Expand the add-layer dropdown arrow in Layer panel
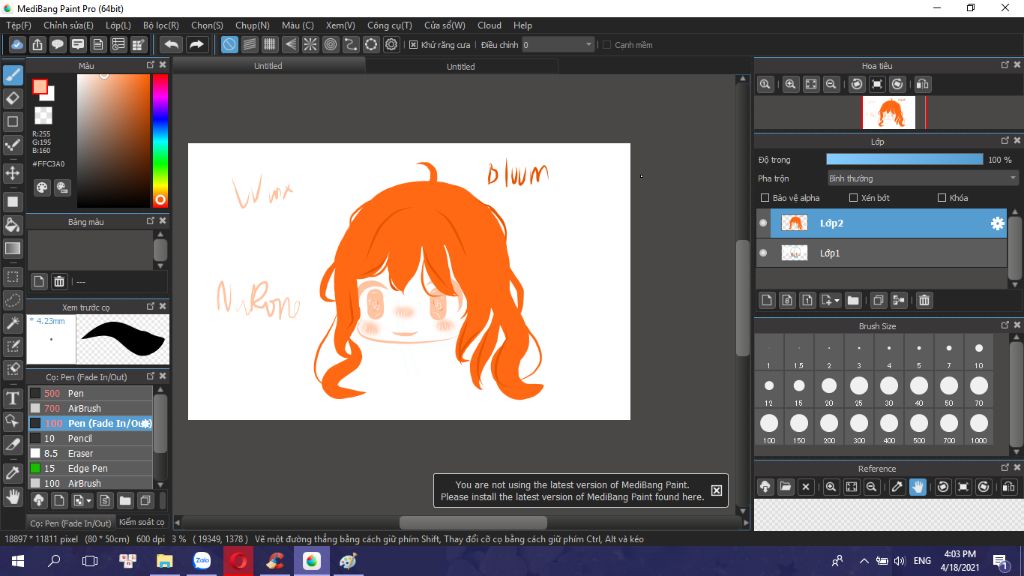 coord(837,301)
